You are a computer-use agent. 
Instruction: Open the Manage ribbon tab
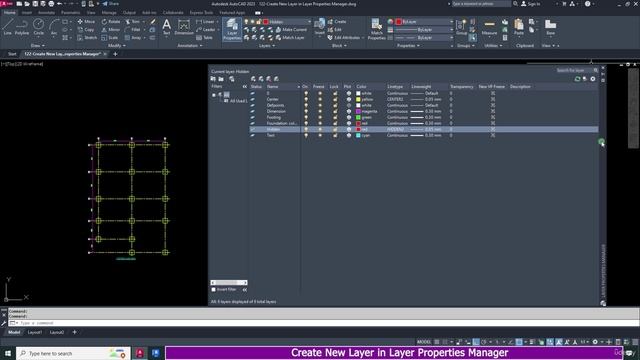(x=109, y=13)
